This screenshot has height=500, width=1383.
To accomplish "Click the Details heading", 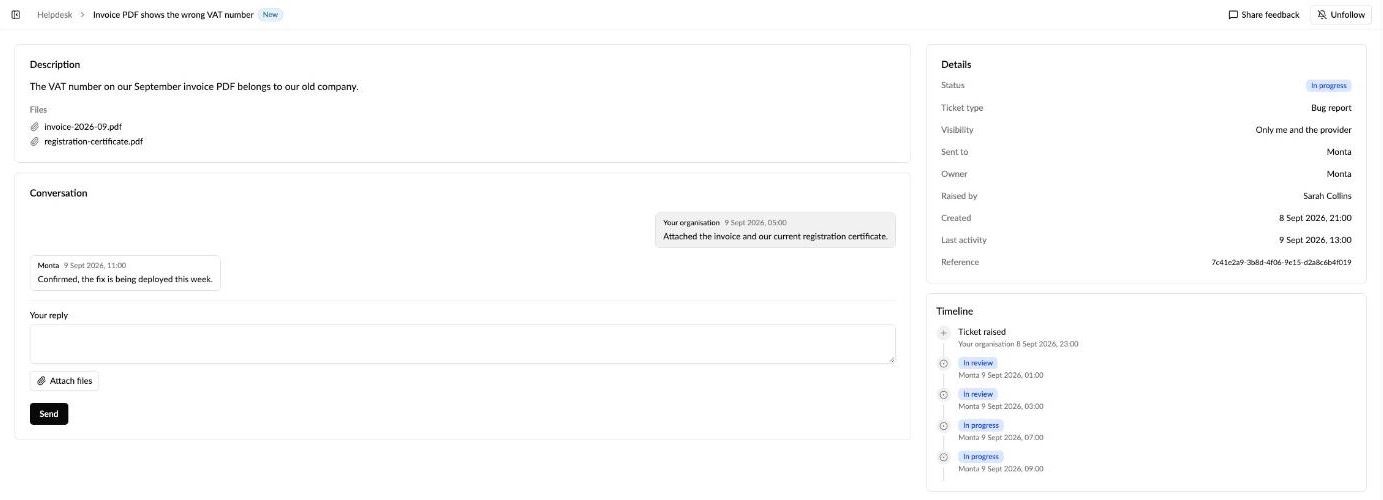I will (956, 65).
